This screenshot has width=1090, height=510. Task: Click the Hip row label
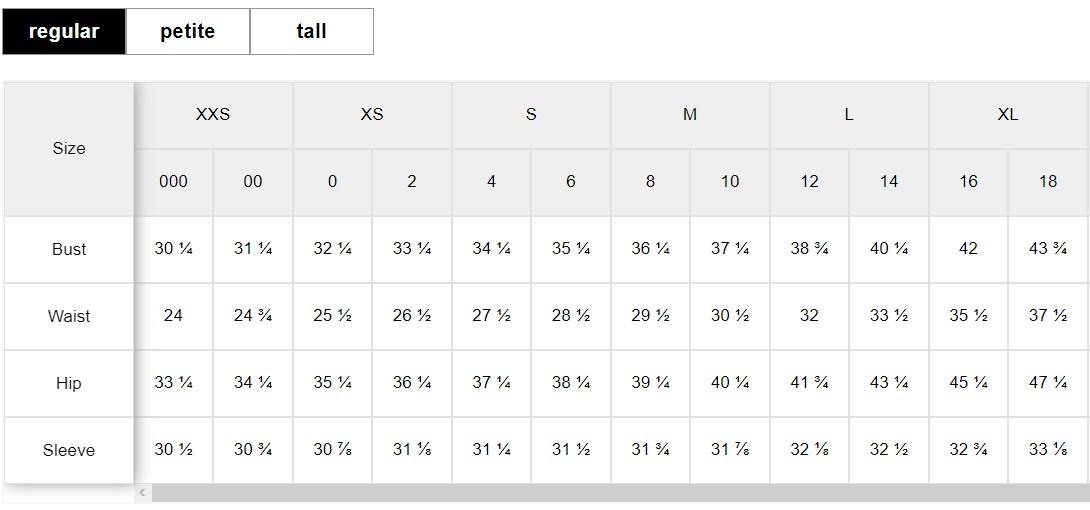click(69, 383)
